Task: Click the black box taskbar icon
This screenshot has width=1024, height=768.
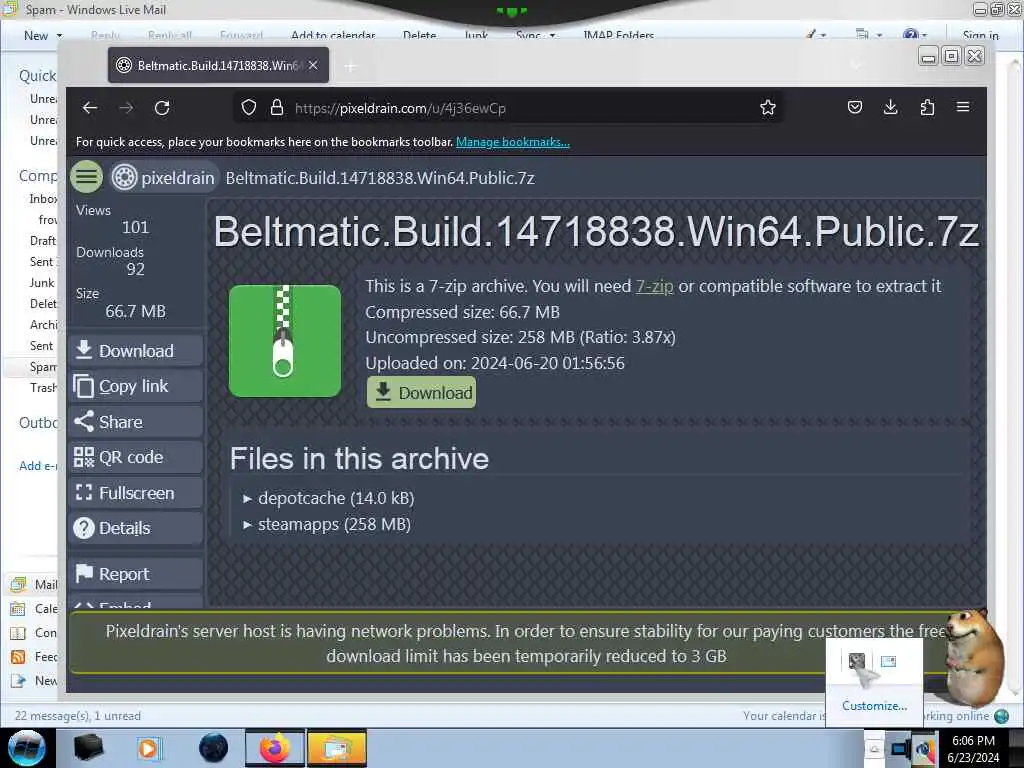Action: point(88,748)
